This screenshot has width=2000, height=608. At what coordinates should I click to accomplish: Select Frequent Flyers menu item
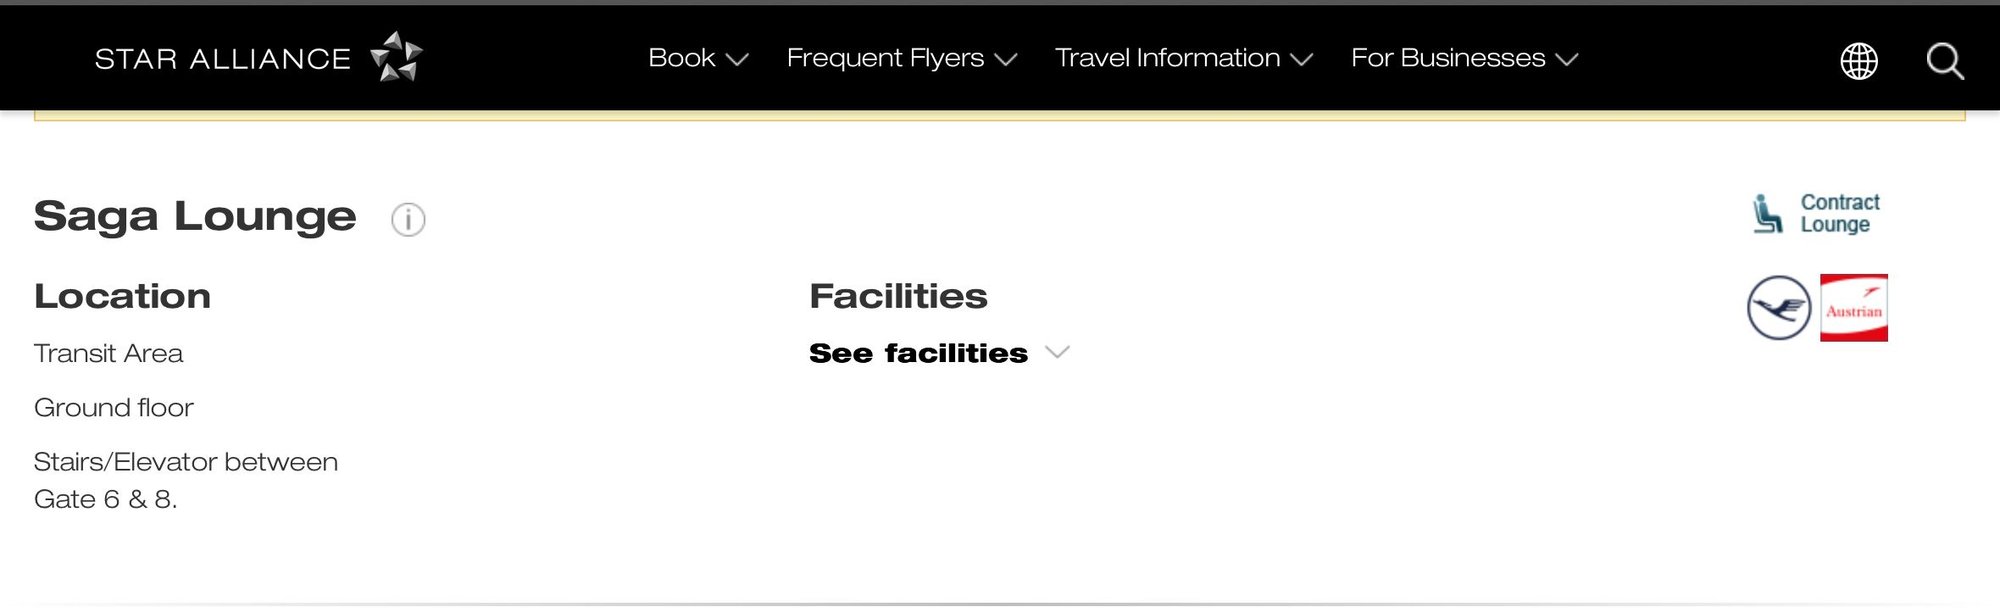[x=885, y=58]
